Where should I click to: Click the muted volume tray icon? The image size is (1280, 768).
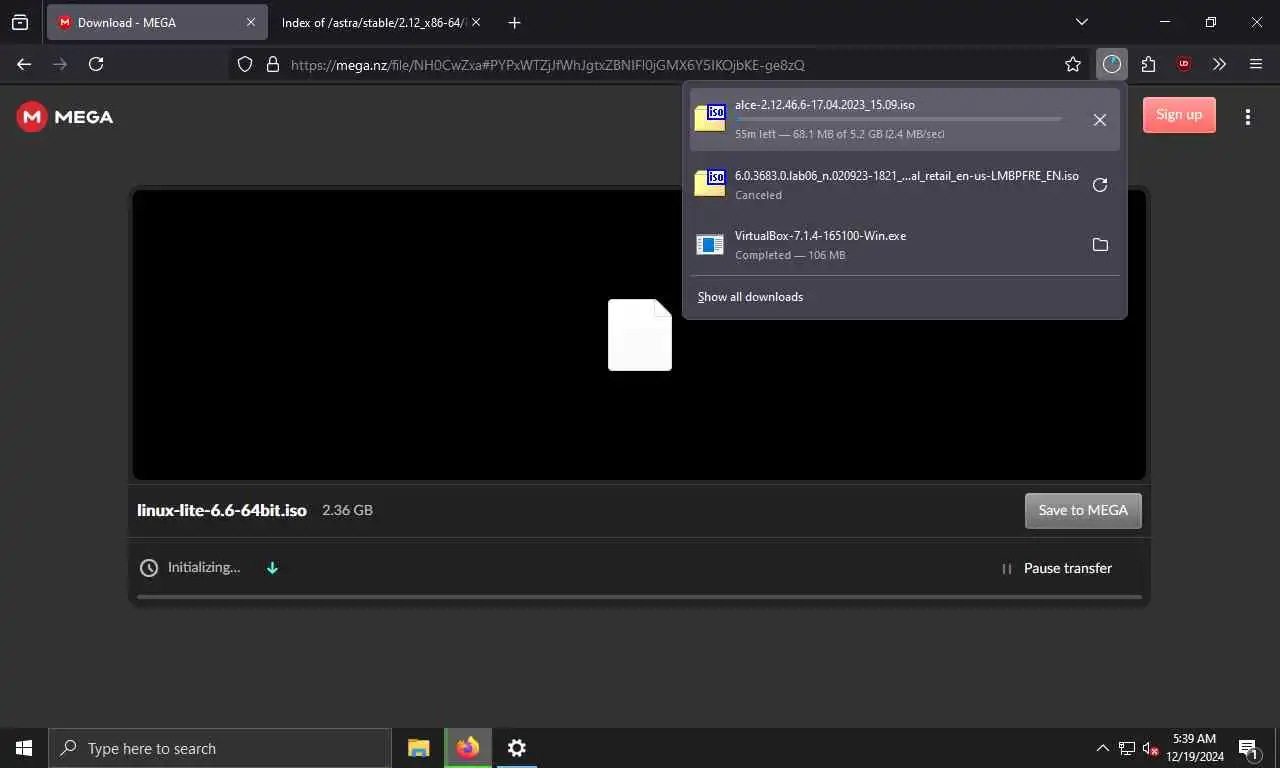point(1150,748)
